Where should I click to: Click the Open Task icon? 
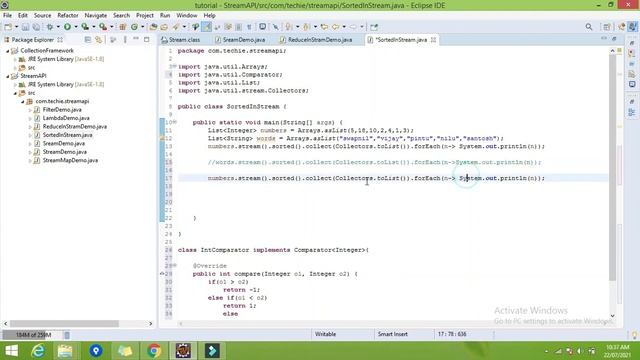pos(164,27)
